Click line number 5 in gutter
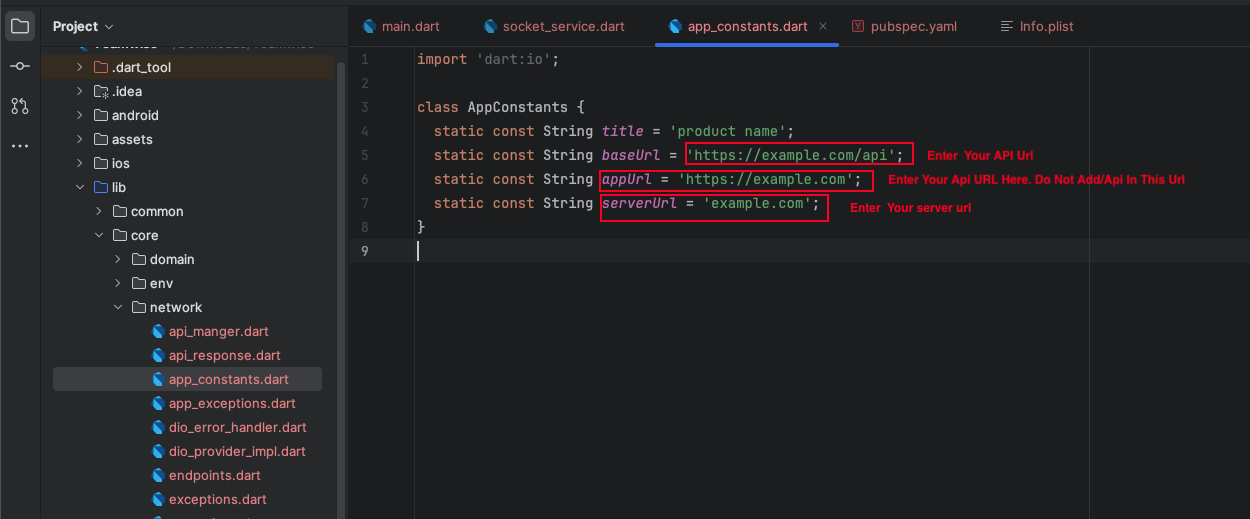 pos(365,155)
